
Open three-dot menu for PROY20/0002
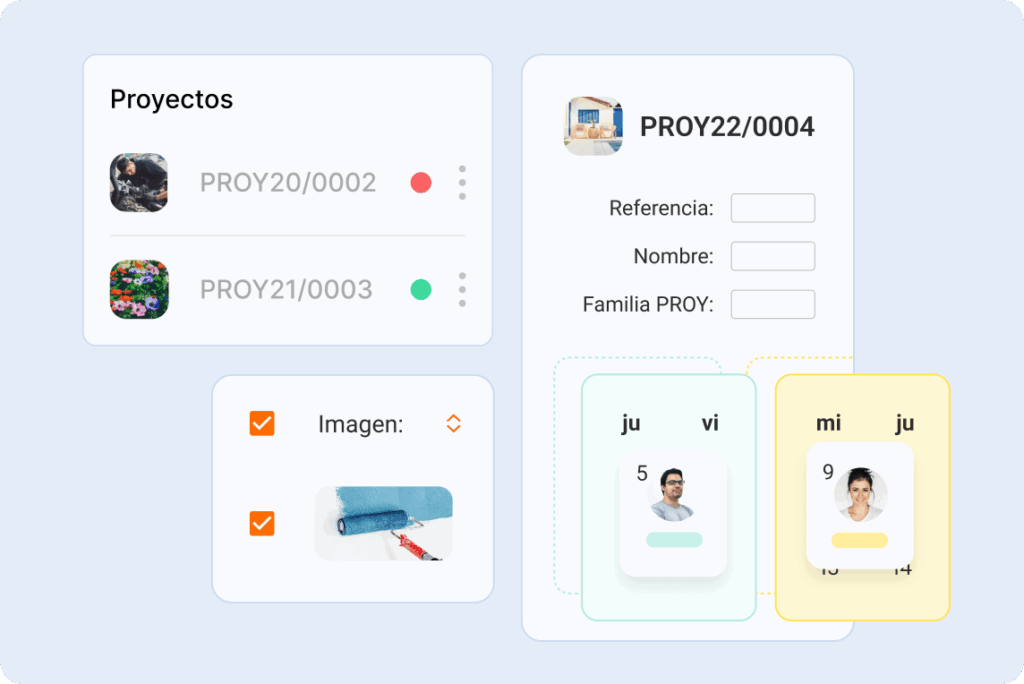coord(462,183)
